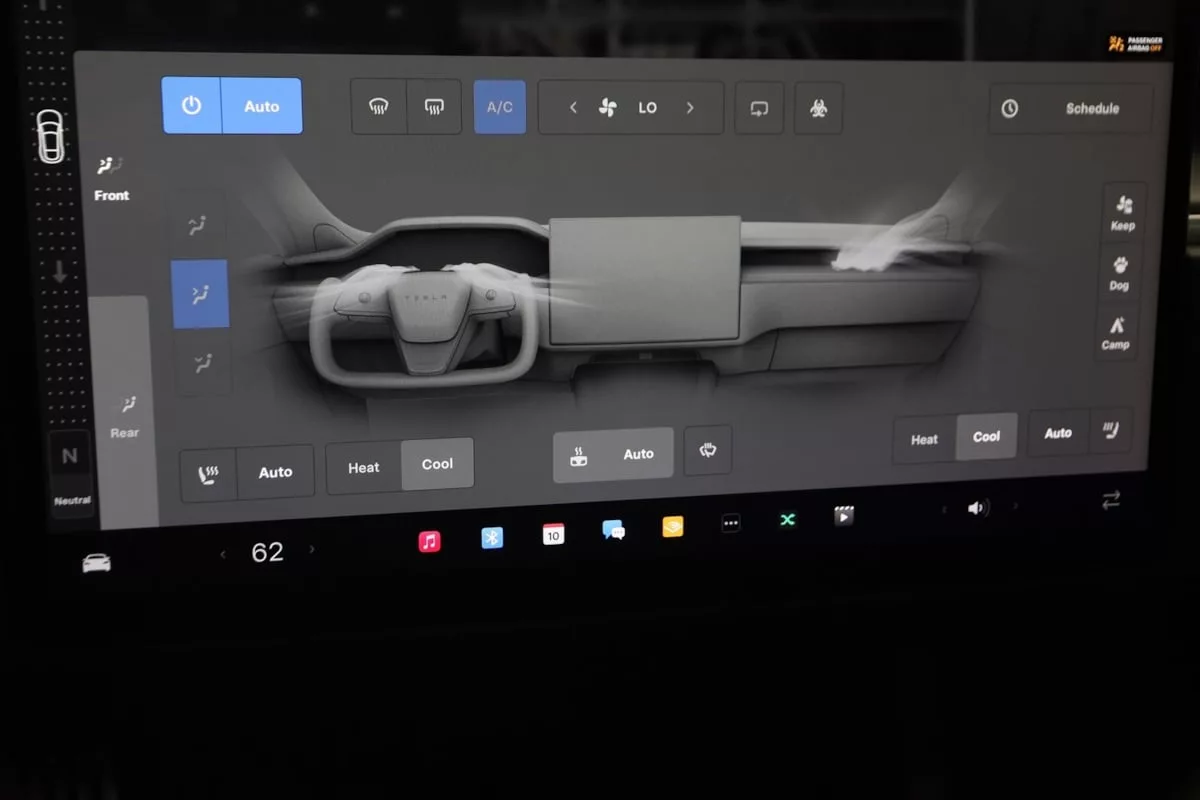Tap the front windshield defrost icon
Image resolution: width=1200 pixels, height=800 pixels.
pos(379,107)
